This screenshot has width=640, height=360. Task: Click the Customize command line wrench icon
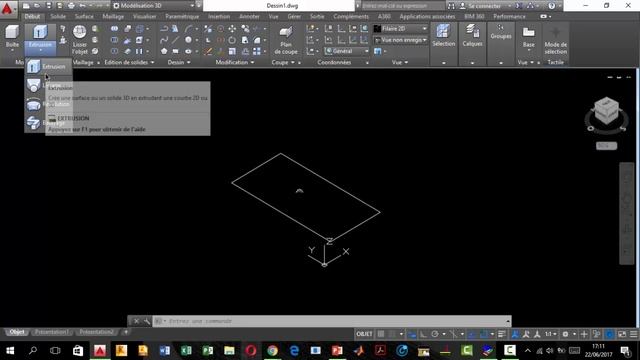147,321
